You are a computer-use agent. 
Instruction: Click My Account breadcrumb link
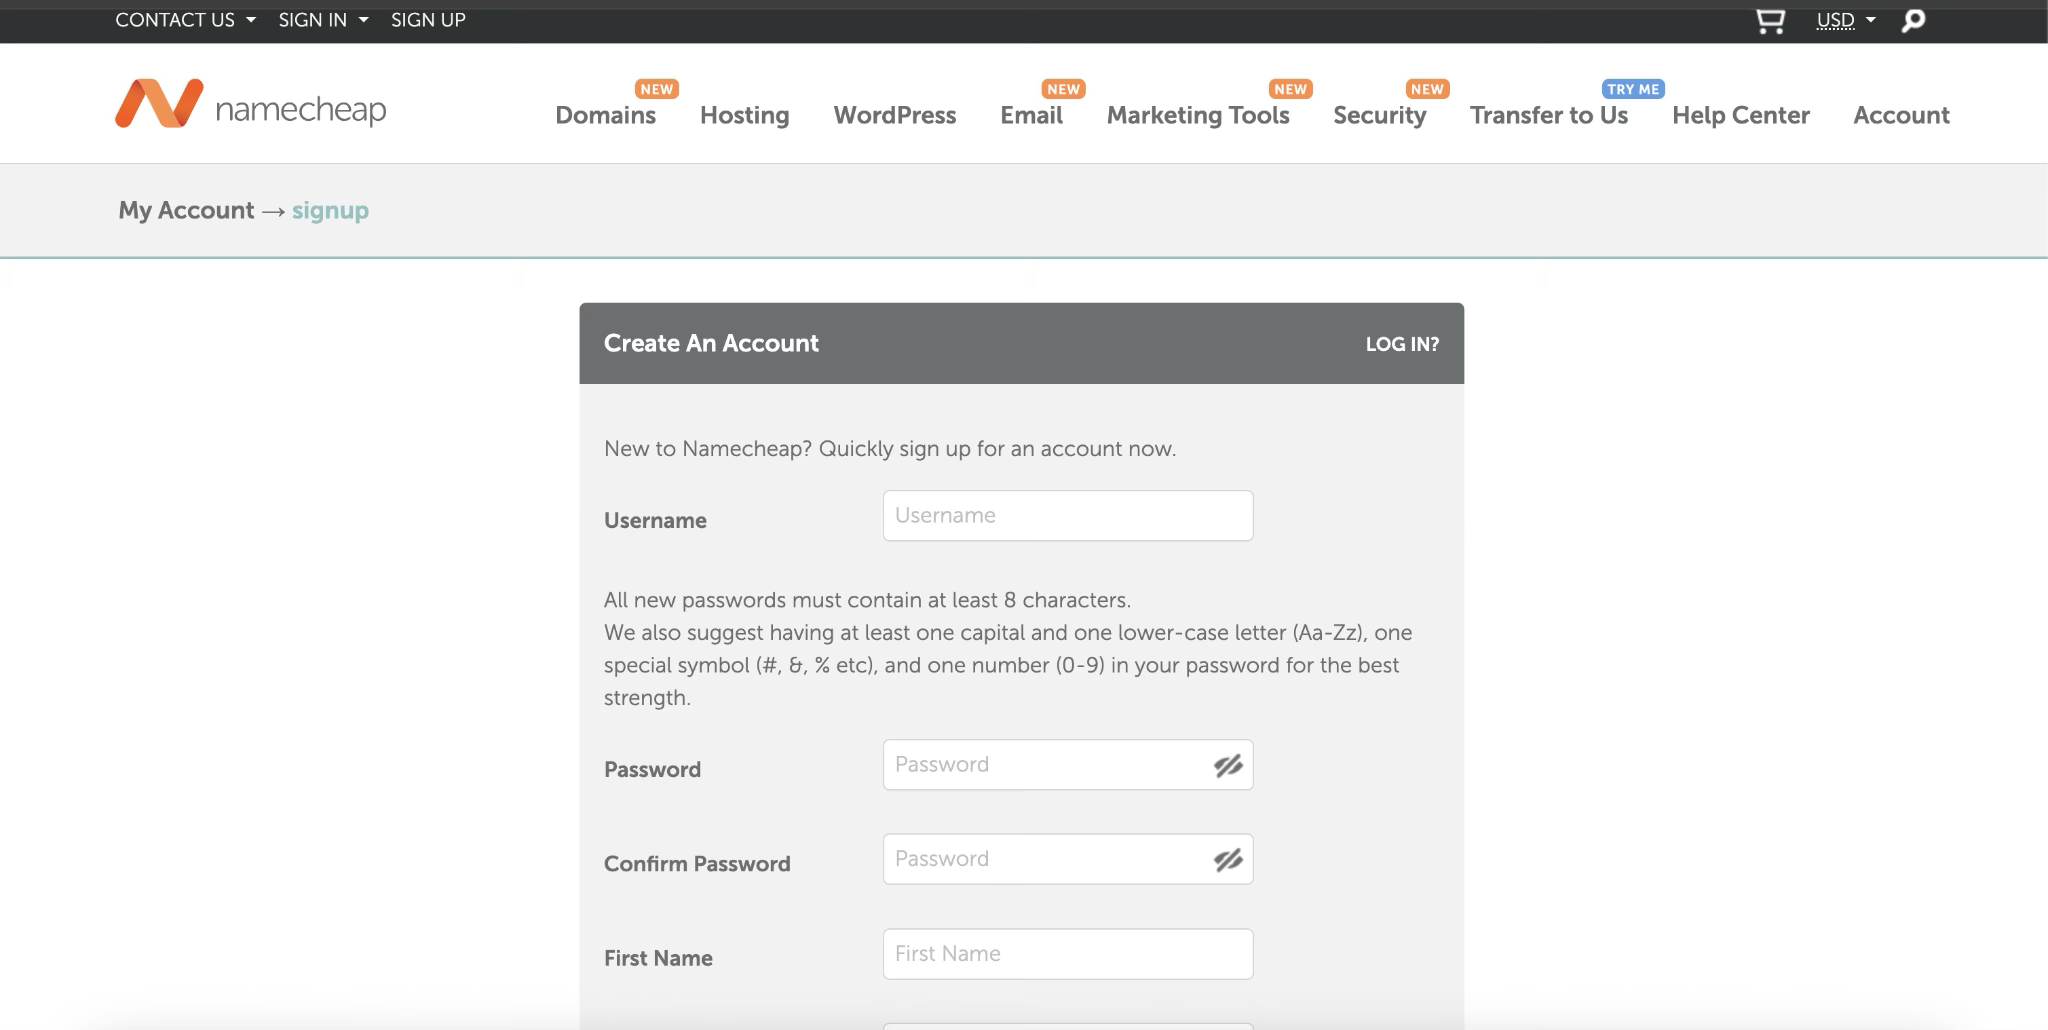pos(186,211)
